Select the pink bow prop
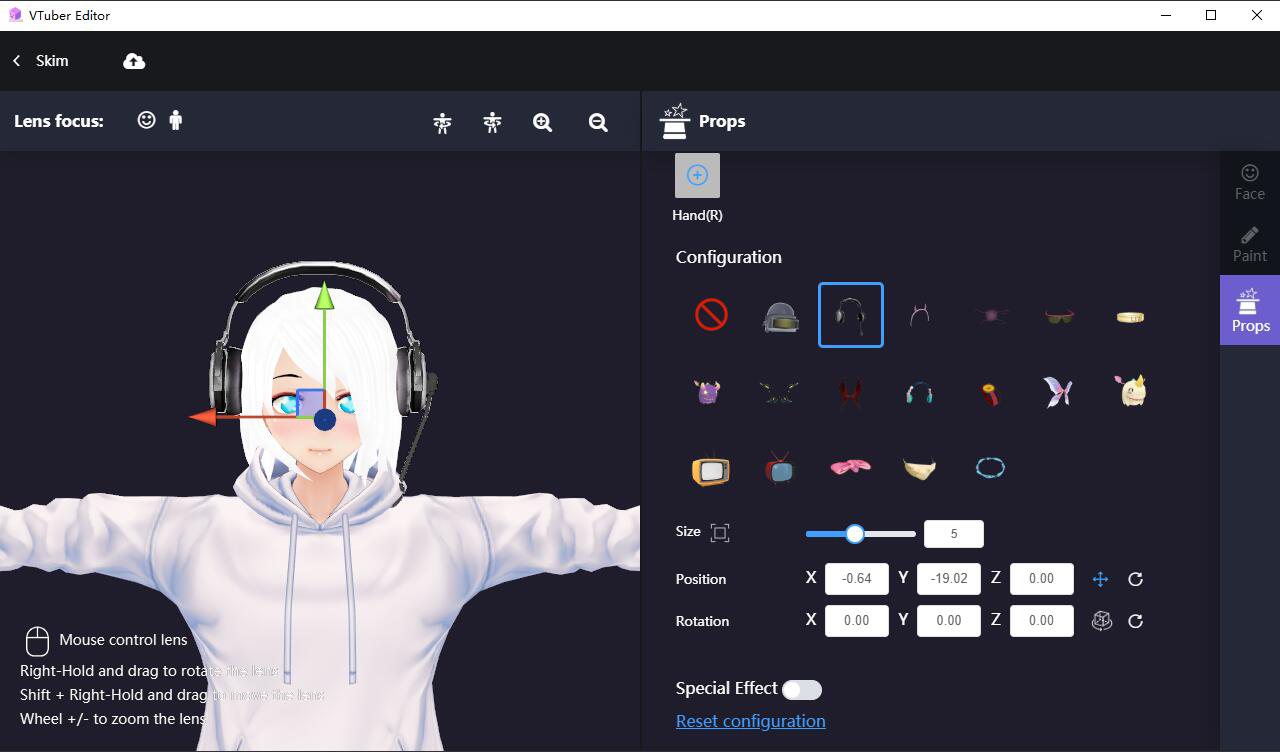This screenshot has height=752, width=1280. pos(850,467)
